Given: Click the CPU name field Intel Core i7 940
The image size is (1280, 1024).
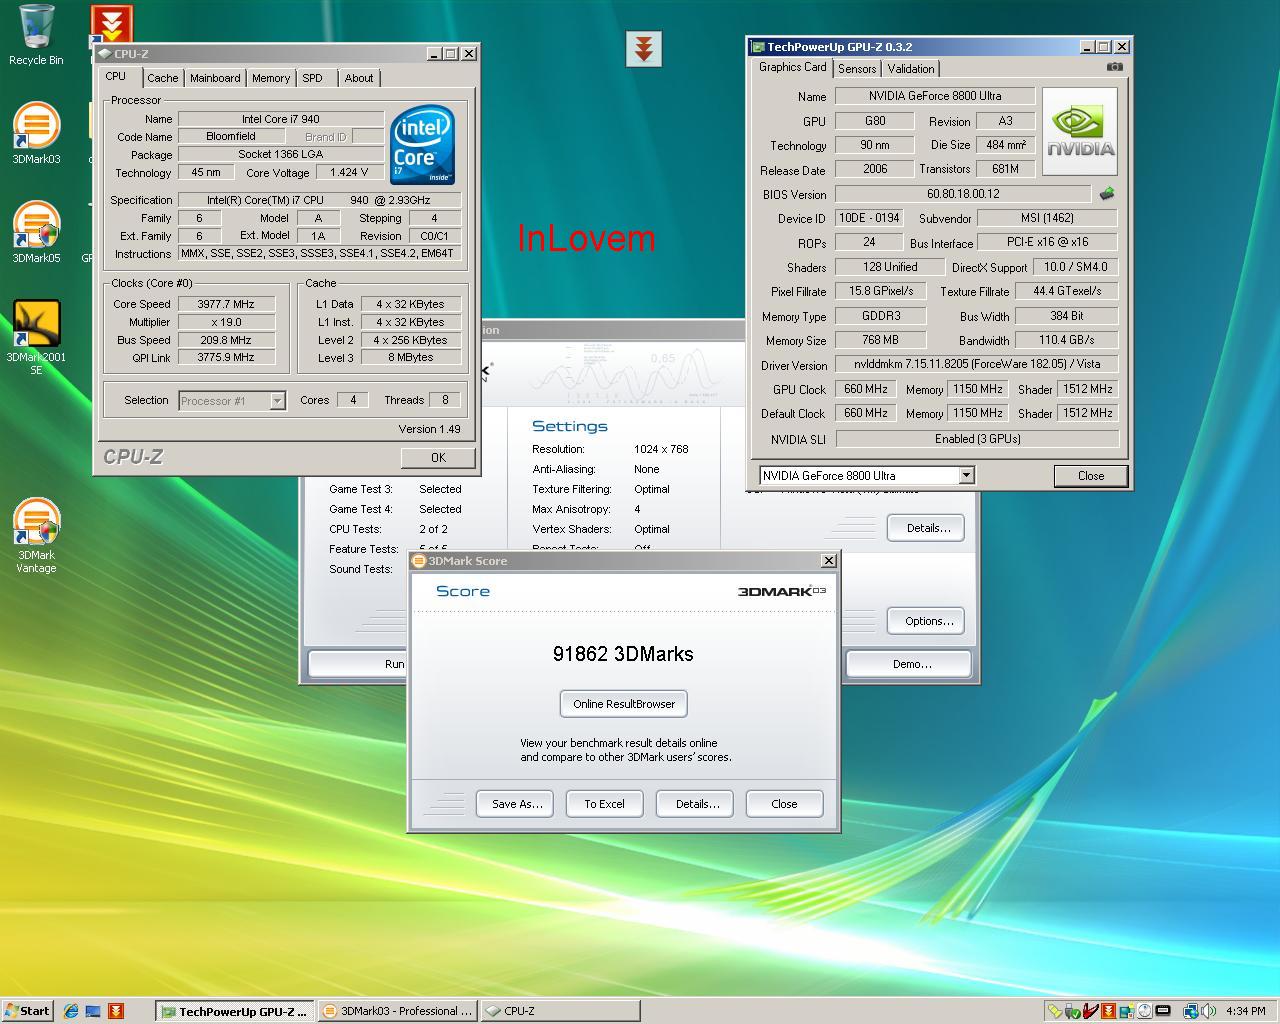Looking at the screenshot, I should [281, 119].
